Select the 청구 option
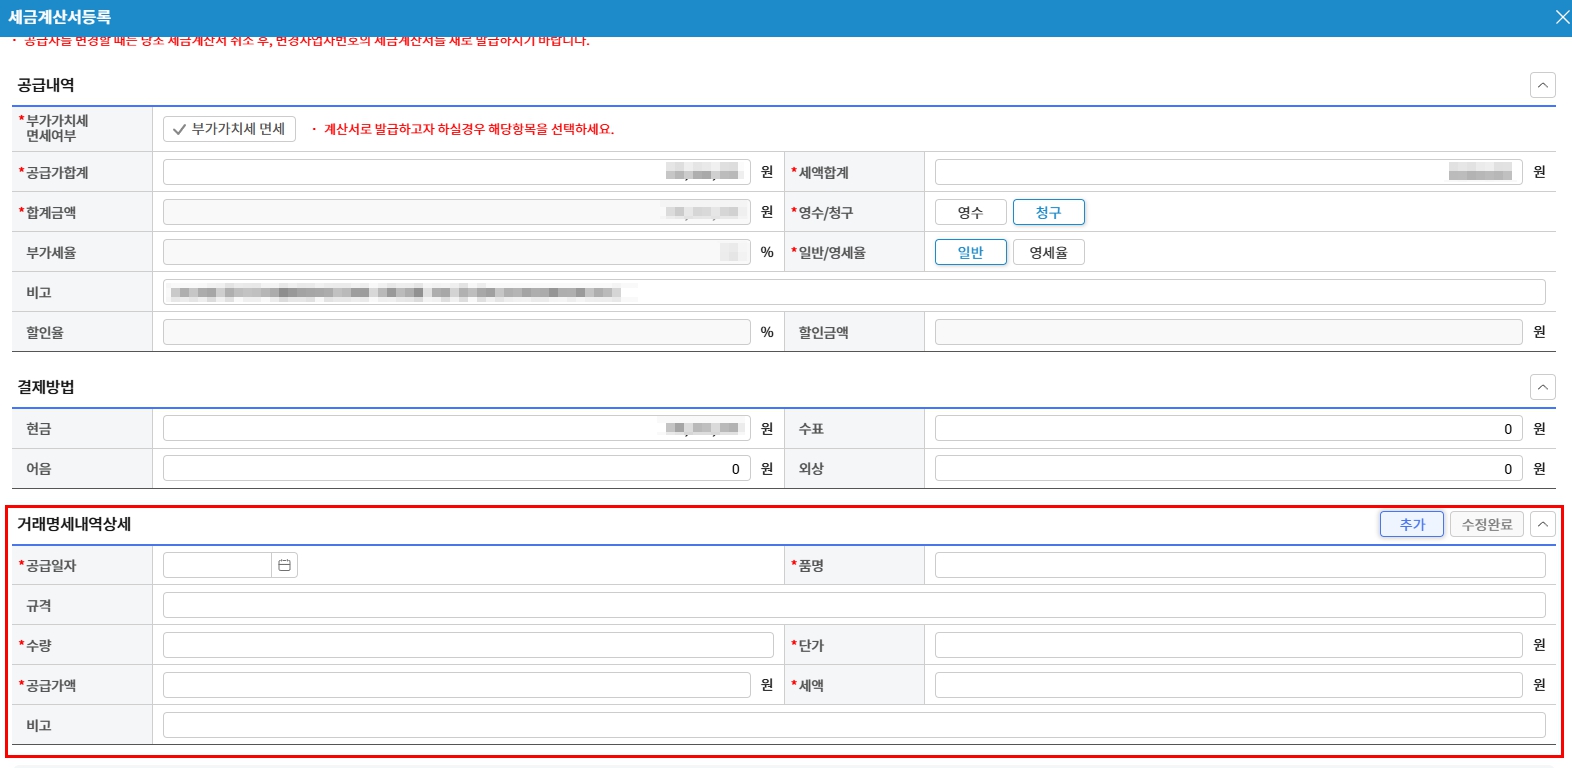The width and height of the screenshot is (1572, 768). click(x=1048, y=212)
